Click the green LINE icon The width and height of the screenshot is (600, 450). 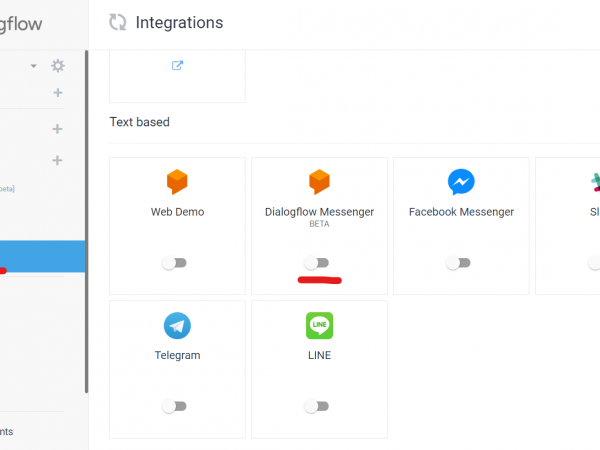click(x=319, y=326)
